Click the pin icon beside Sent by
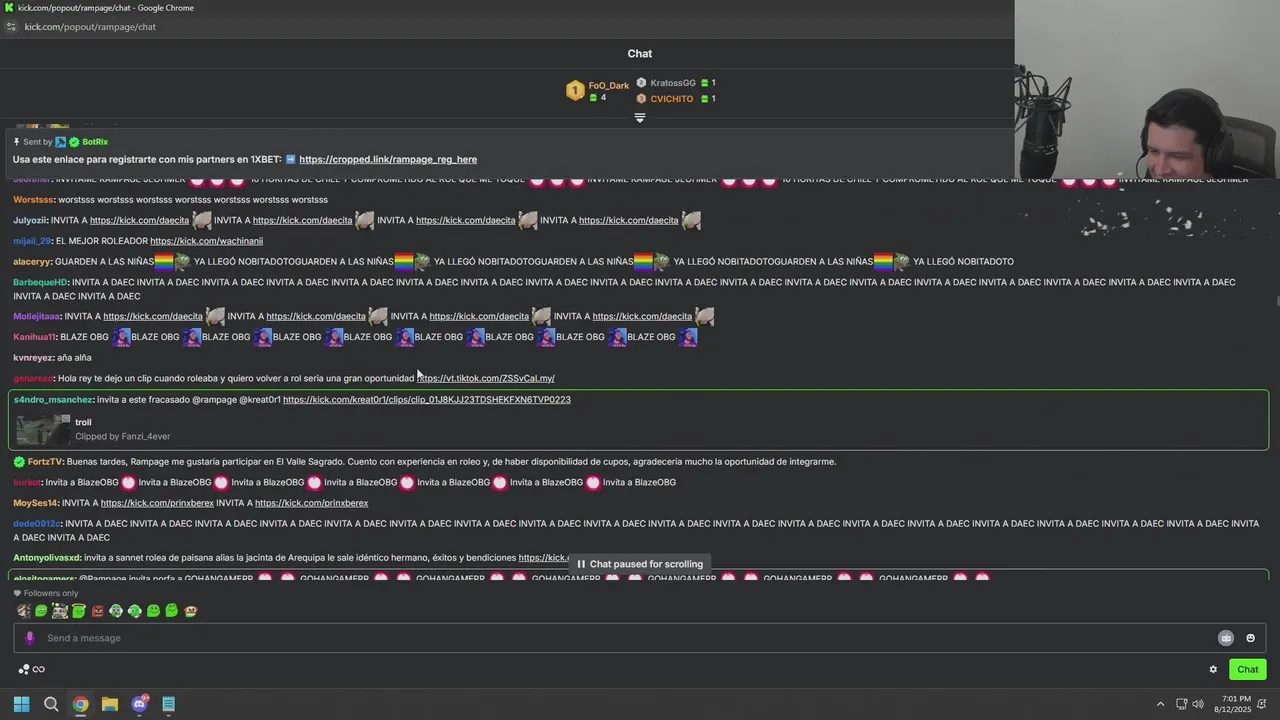The width and height of the screenshot is (1280, 720). (x=16, y=142)
